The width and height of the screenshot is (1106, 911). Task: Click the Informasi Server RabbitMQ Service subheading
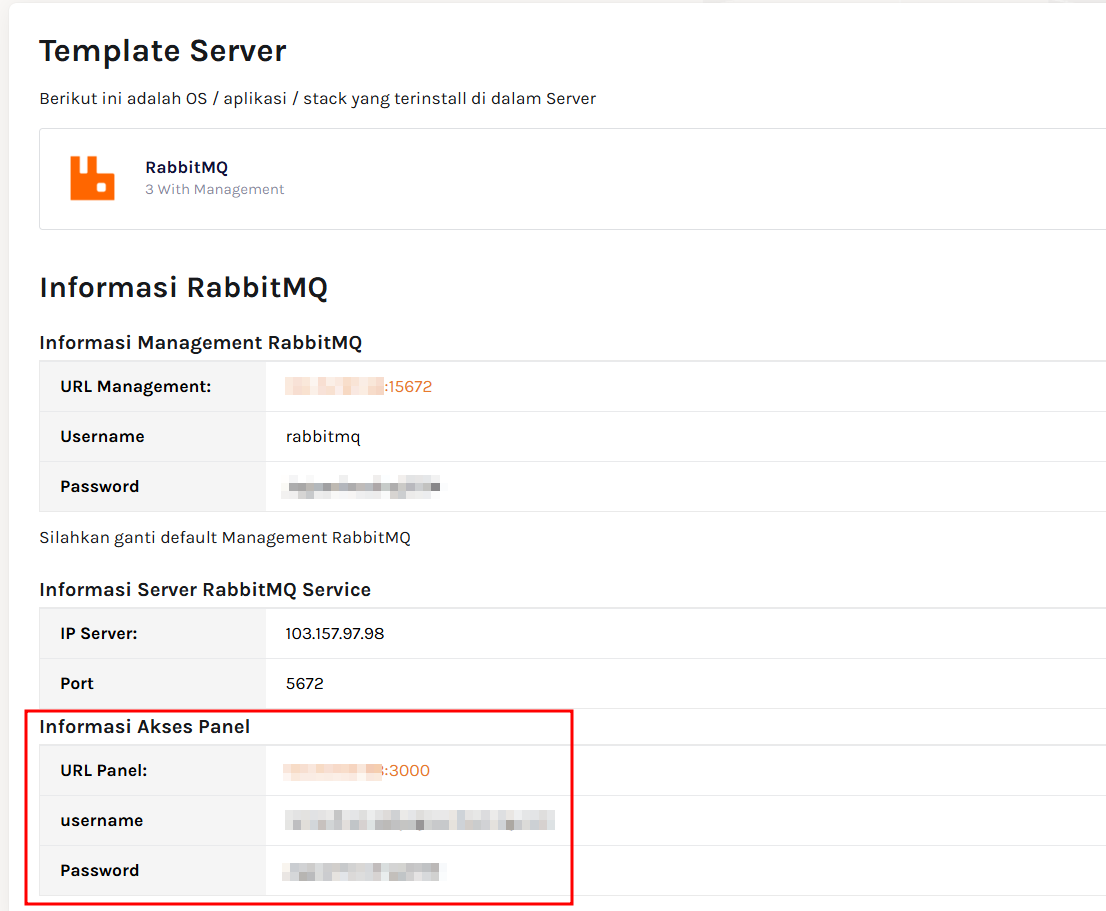coord(204,589)
